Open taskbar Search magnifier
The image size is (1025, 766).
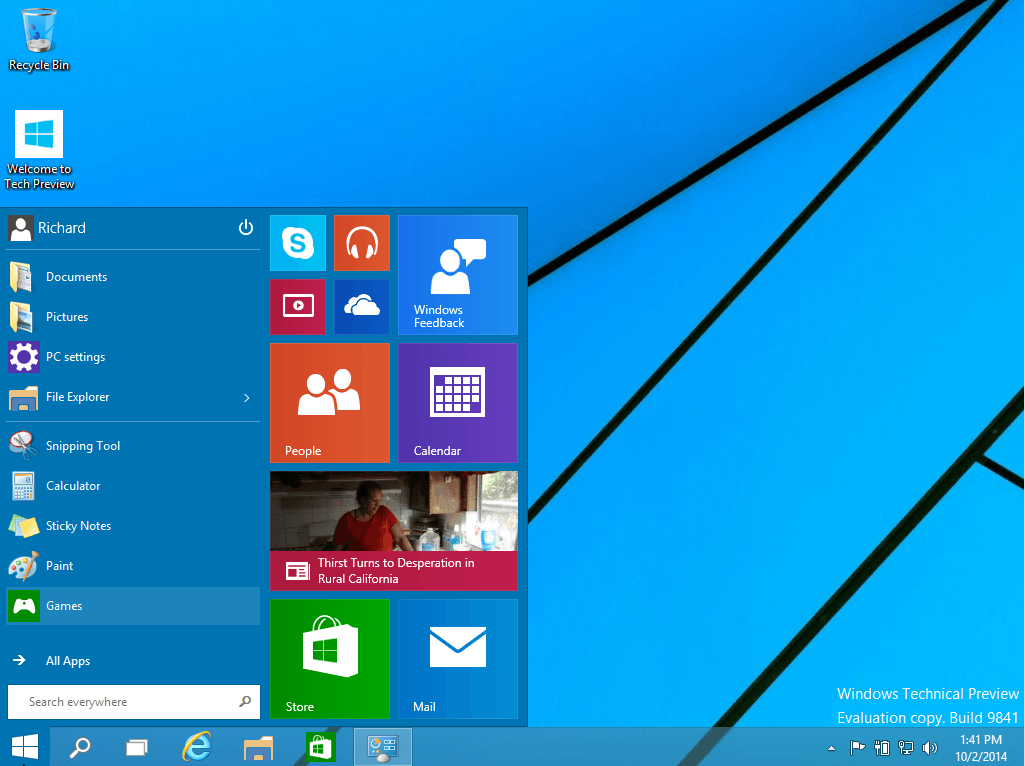click(x=80, y=746)
